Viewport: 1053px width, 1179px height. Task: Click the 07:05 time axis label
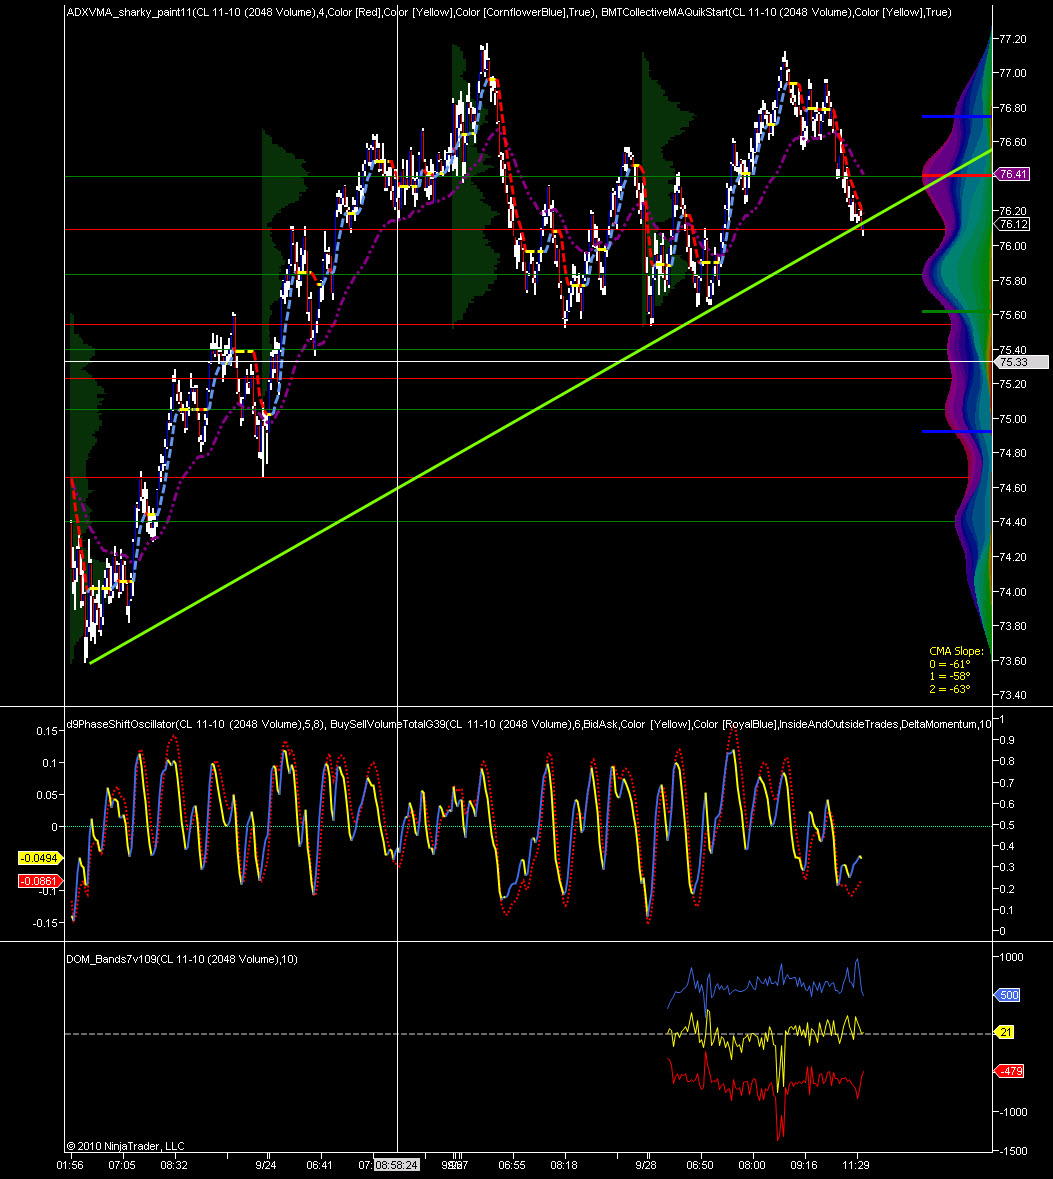pyautogui.click(x=122, y=1165)
